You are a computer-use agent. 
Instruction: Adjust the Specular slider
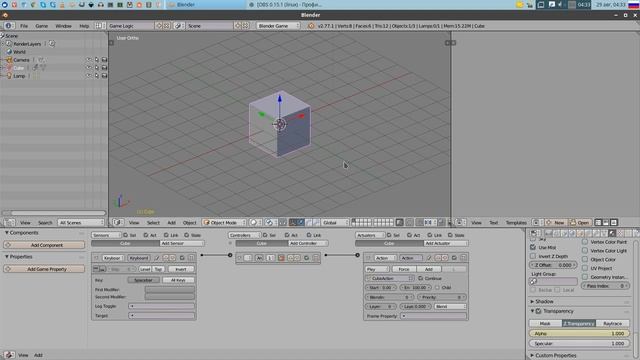coord(580,344)
